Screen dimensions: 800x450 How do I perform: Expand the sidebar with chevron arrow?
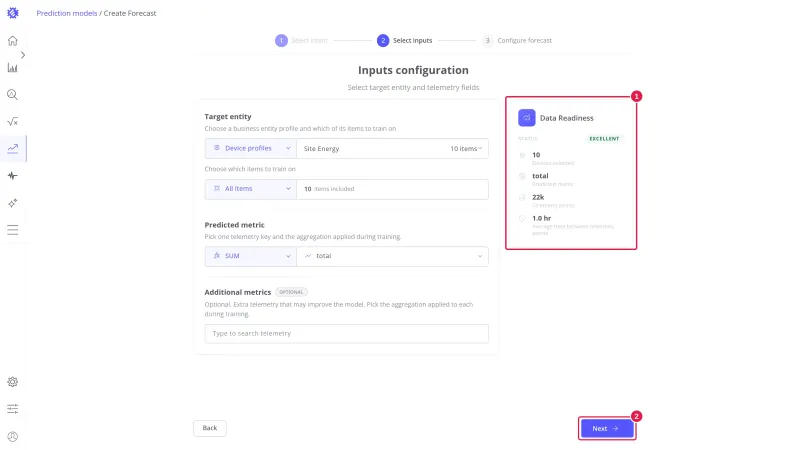pyautogui.click(x=23, y=55)
